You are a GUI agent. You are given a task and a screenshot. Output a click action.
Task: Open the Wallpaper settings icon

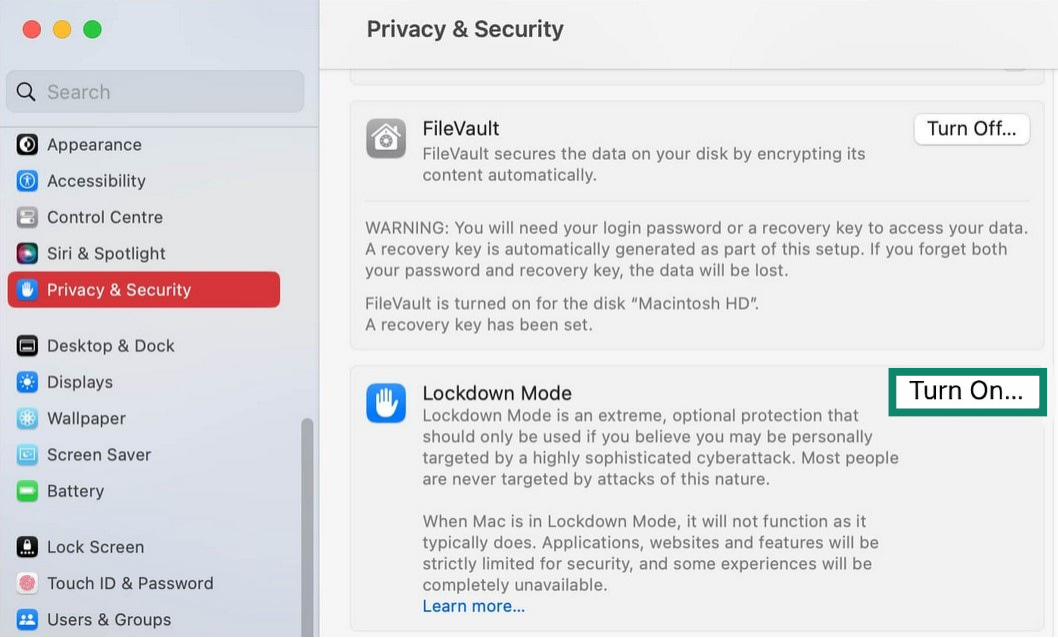[x=27, y=418]
